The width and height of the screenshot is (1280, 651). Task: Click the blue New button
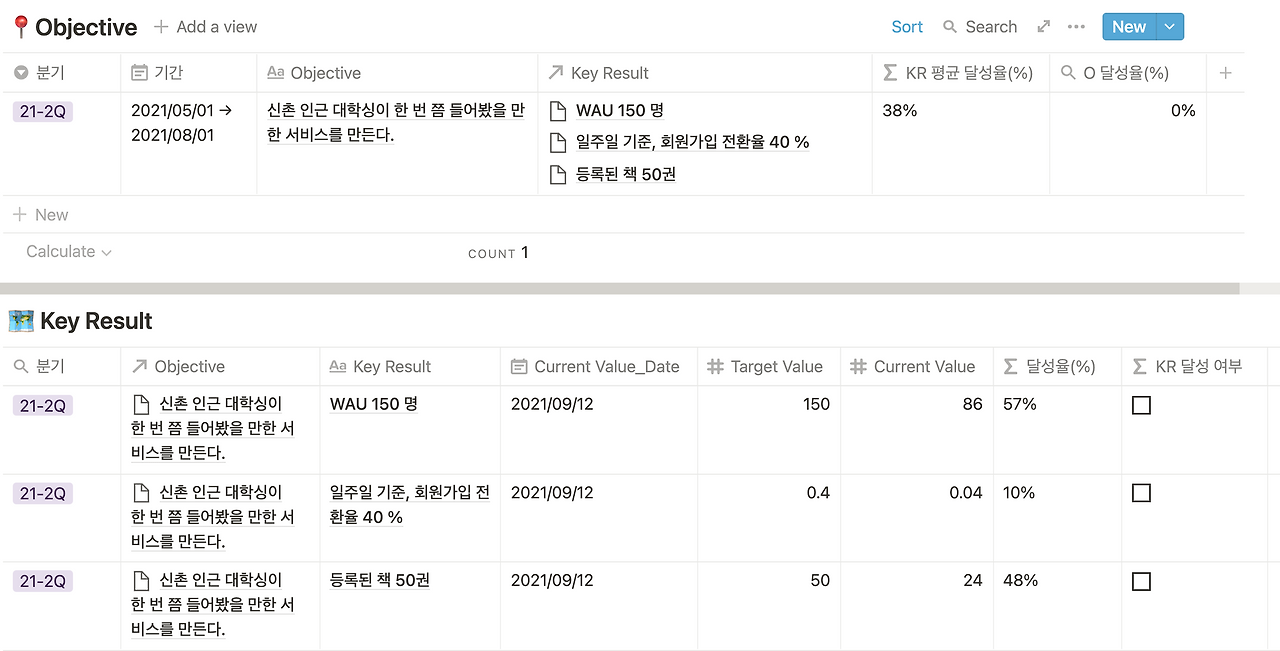pyautogui.click(x=1129, y=27)
